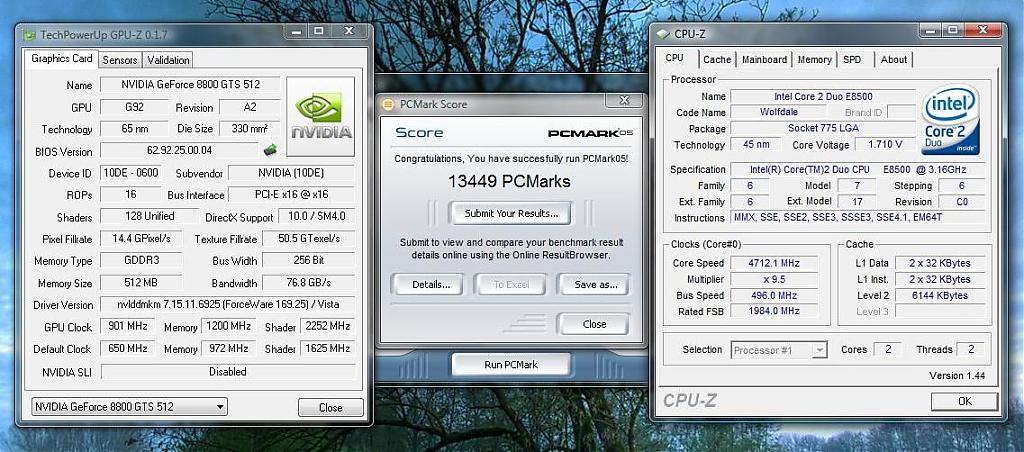Screen dimensions: 1024x452
Task: Click the Driver Version field in GPU-Z
Action: [228, 304]
